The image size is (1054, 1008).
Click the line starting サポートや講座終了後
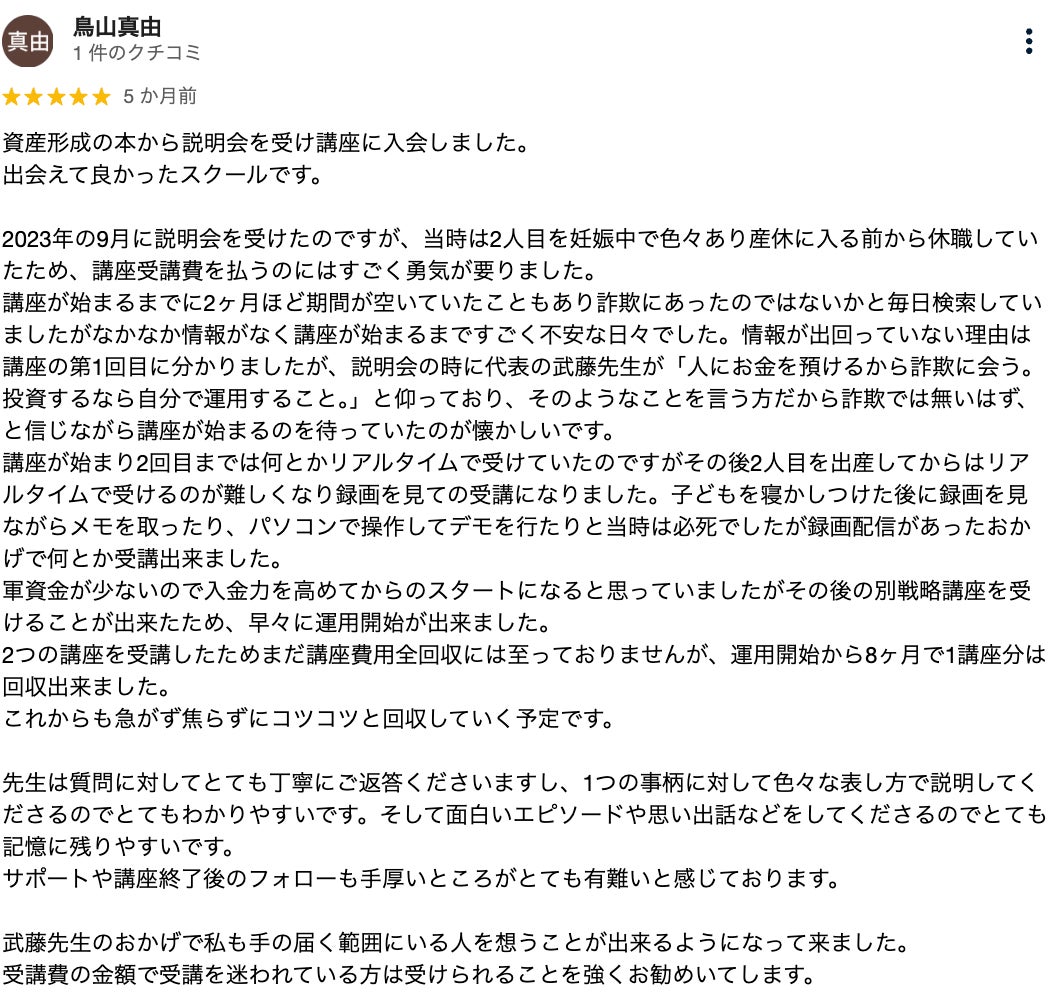421,878
